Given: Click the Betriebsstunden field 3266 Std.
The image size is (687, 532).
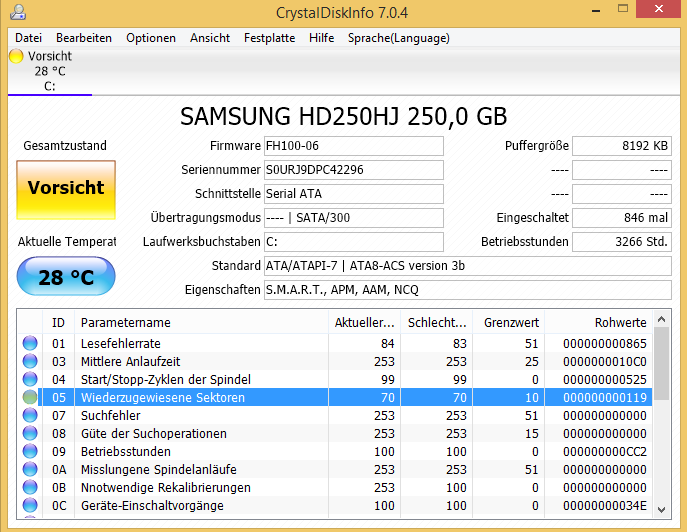Looking at the screenshot, I should [622, 242].
